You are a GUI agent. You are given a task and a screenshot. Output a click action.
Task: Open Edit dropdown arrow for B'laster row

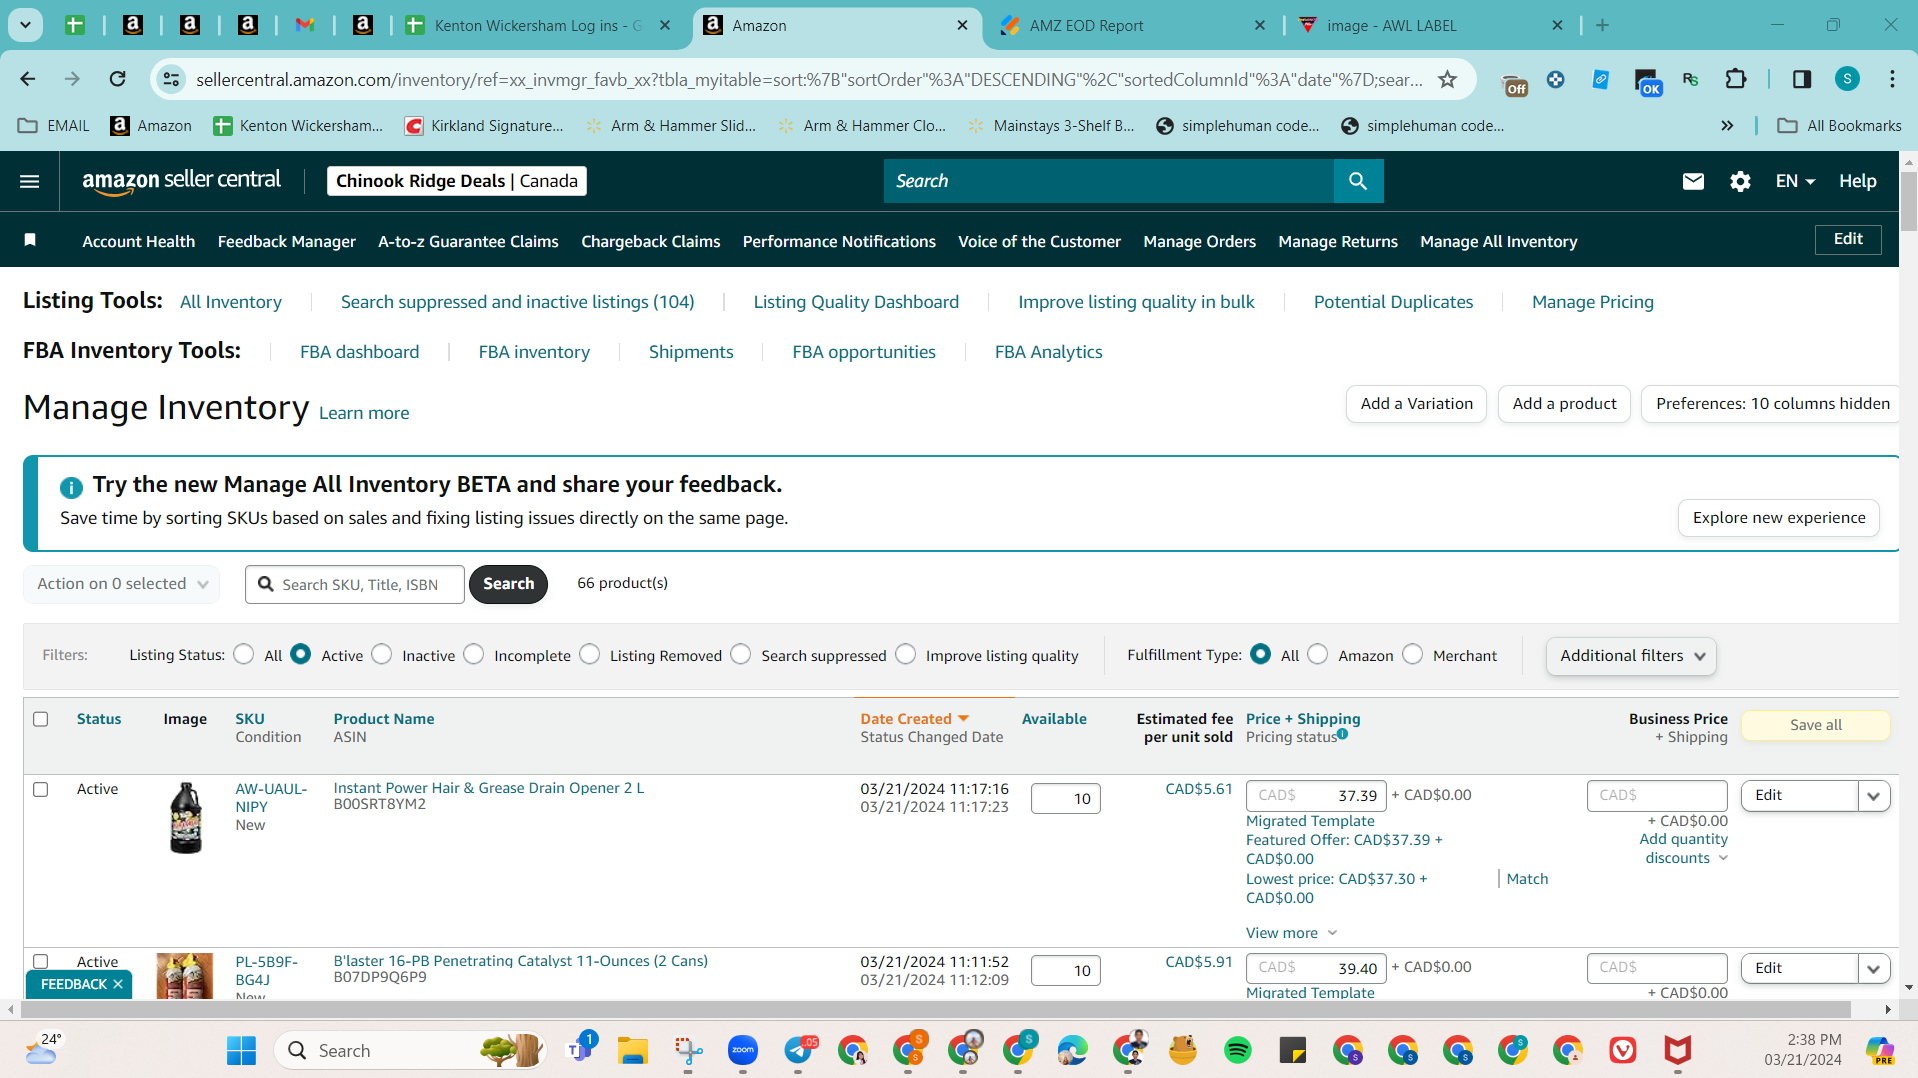coord(1873,968)
